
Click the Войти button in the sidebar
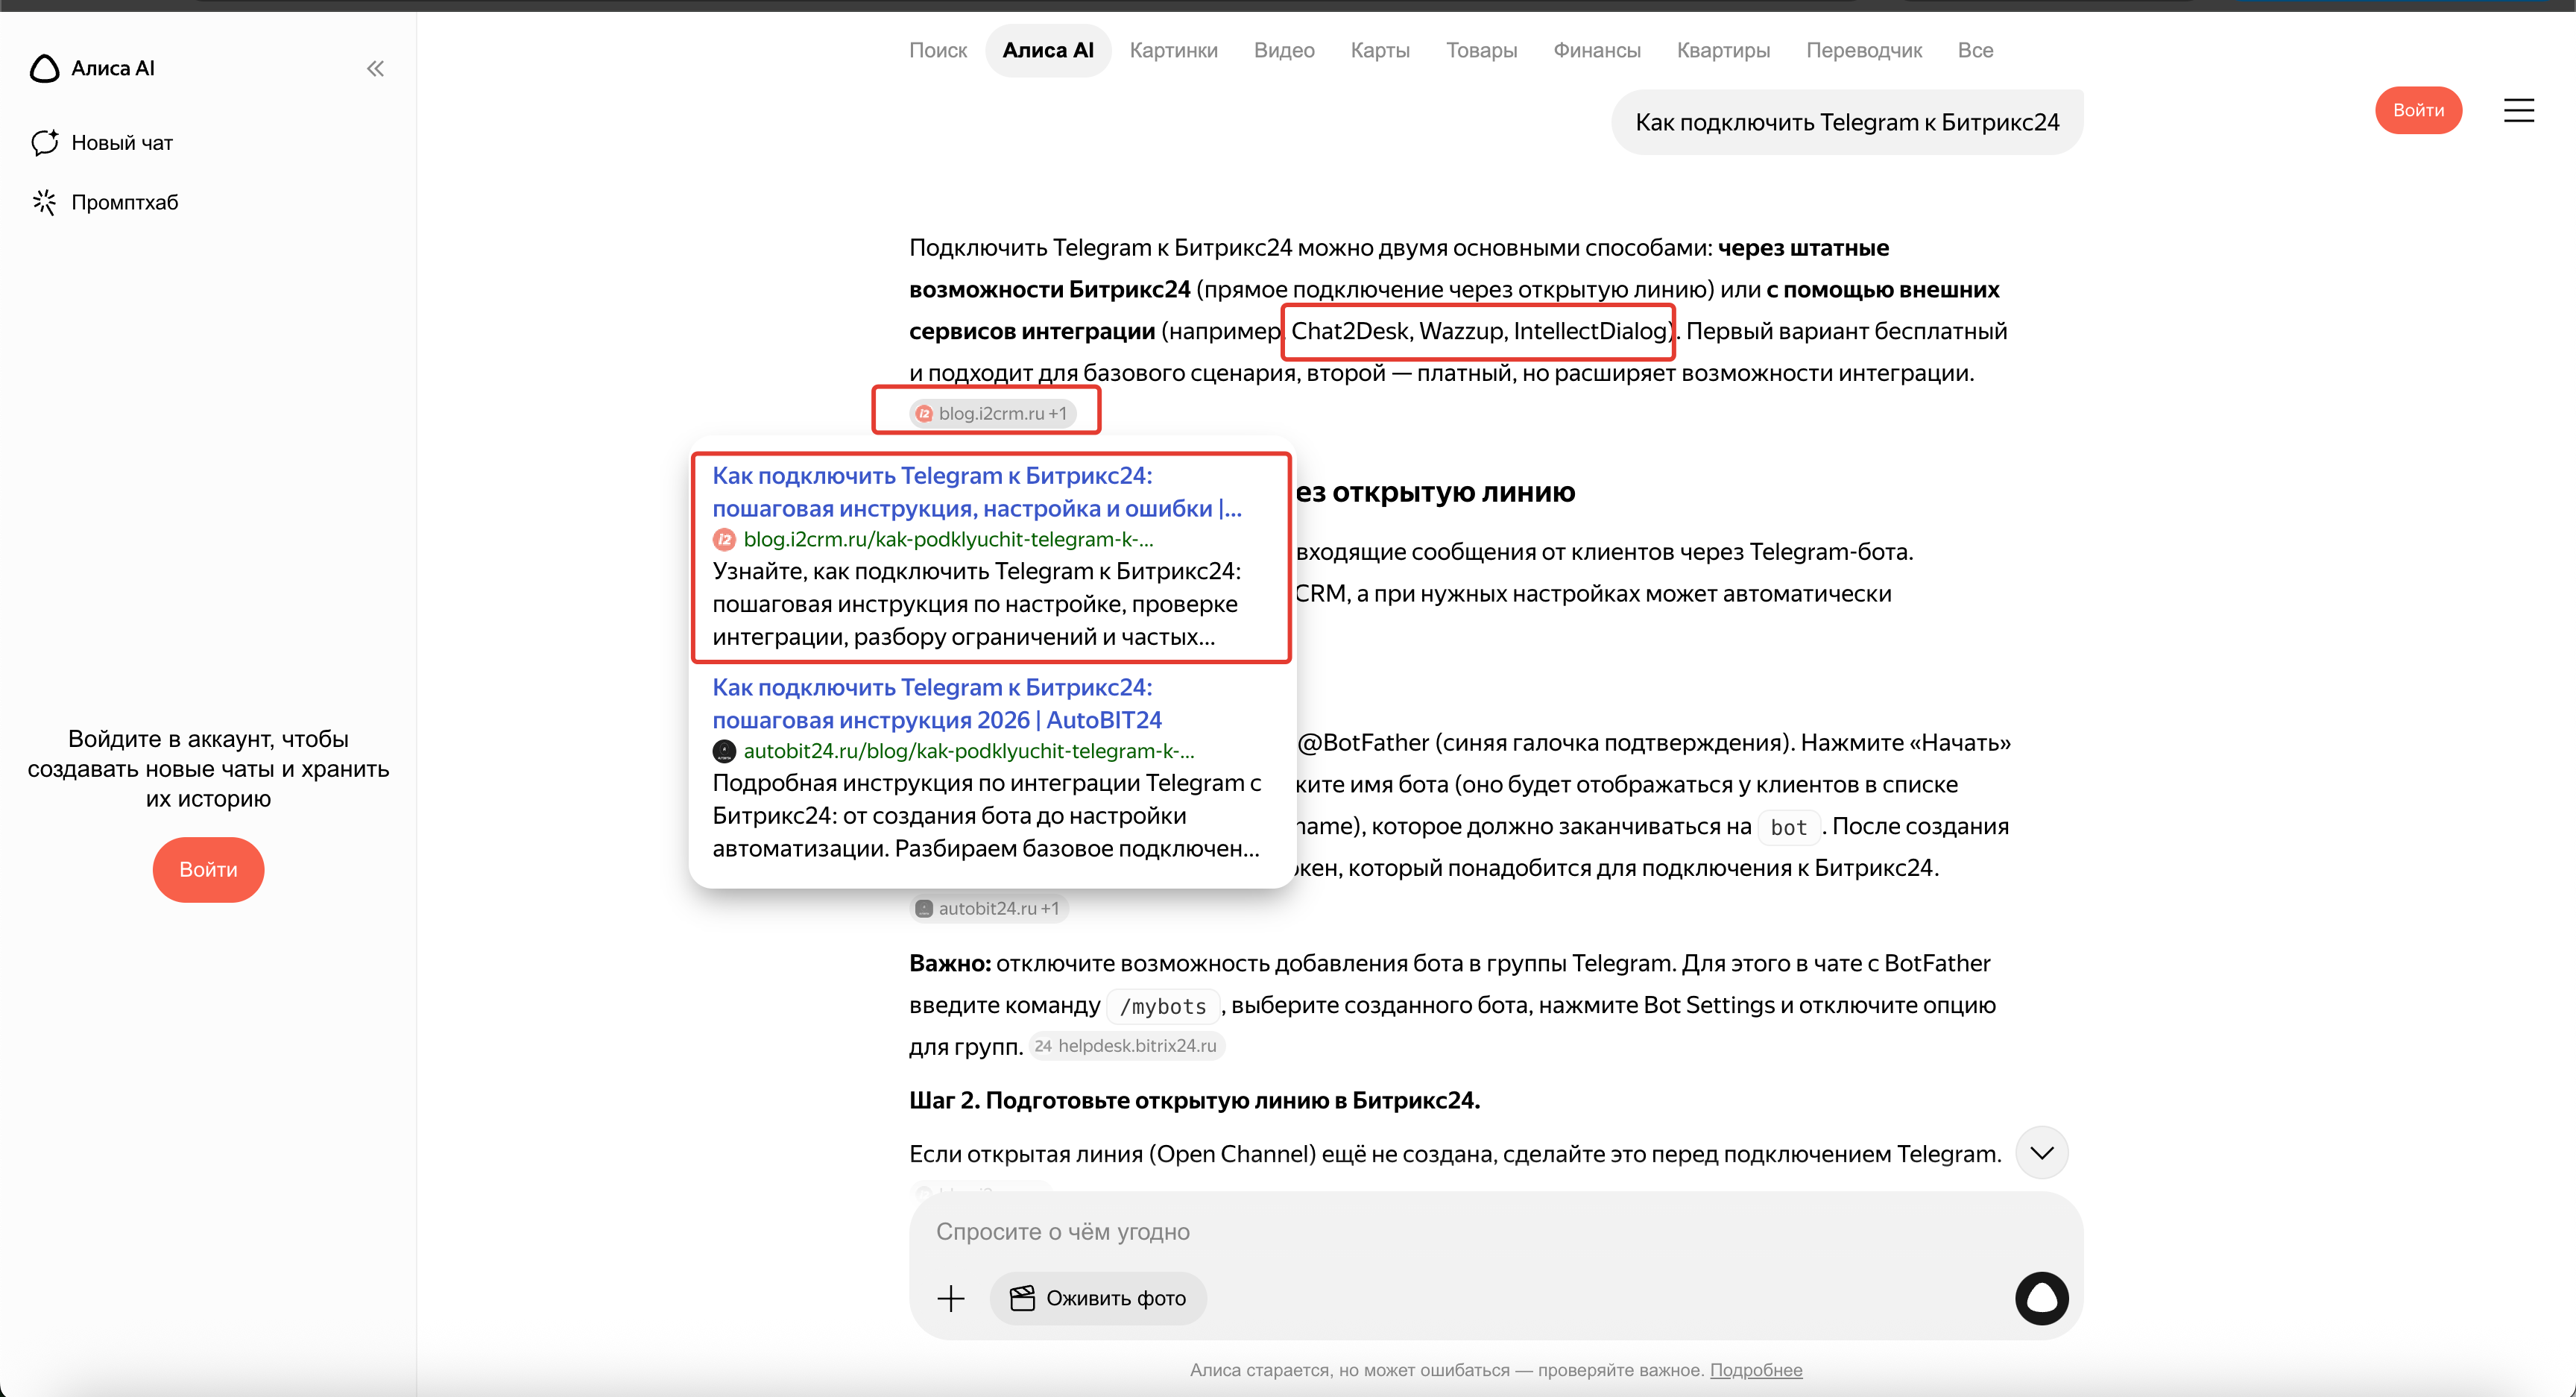pos(208,869)
